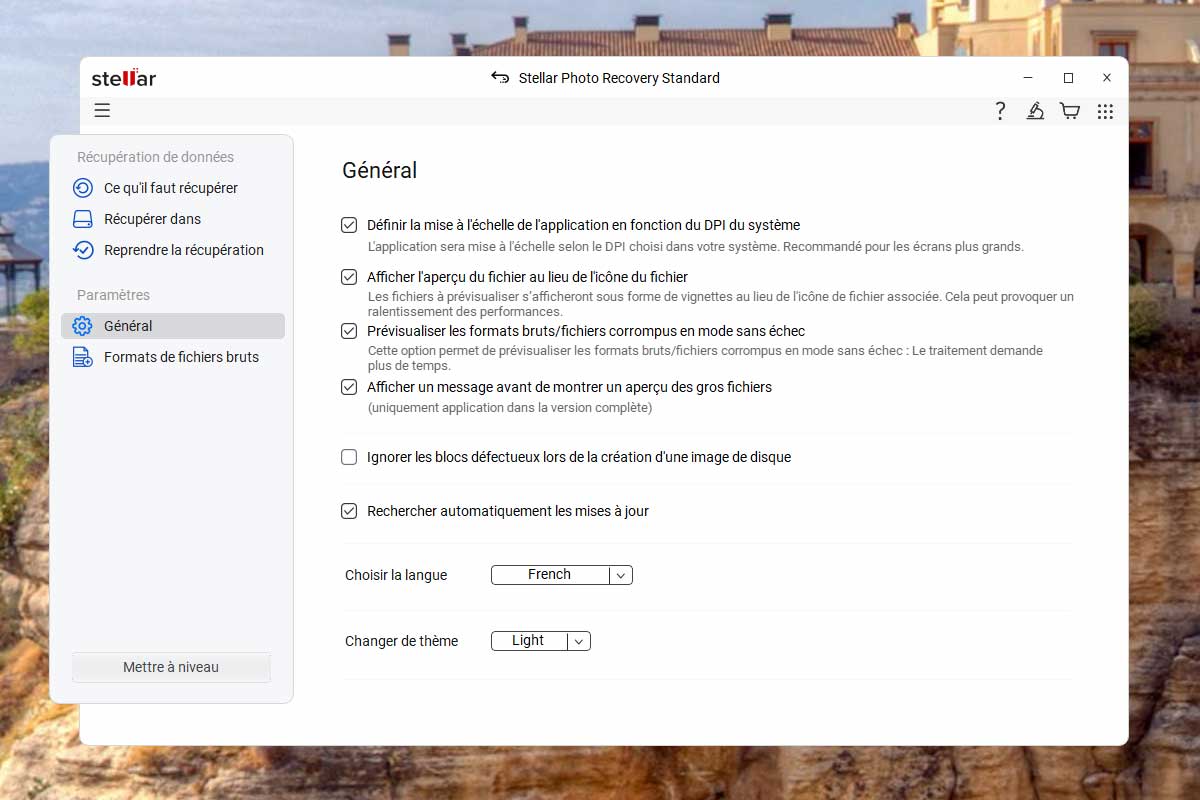The width and height of the screenshot is (1200, 800).
Task: Open Formats de fichiers bruts settings
Action: click(180, 357)
